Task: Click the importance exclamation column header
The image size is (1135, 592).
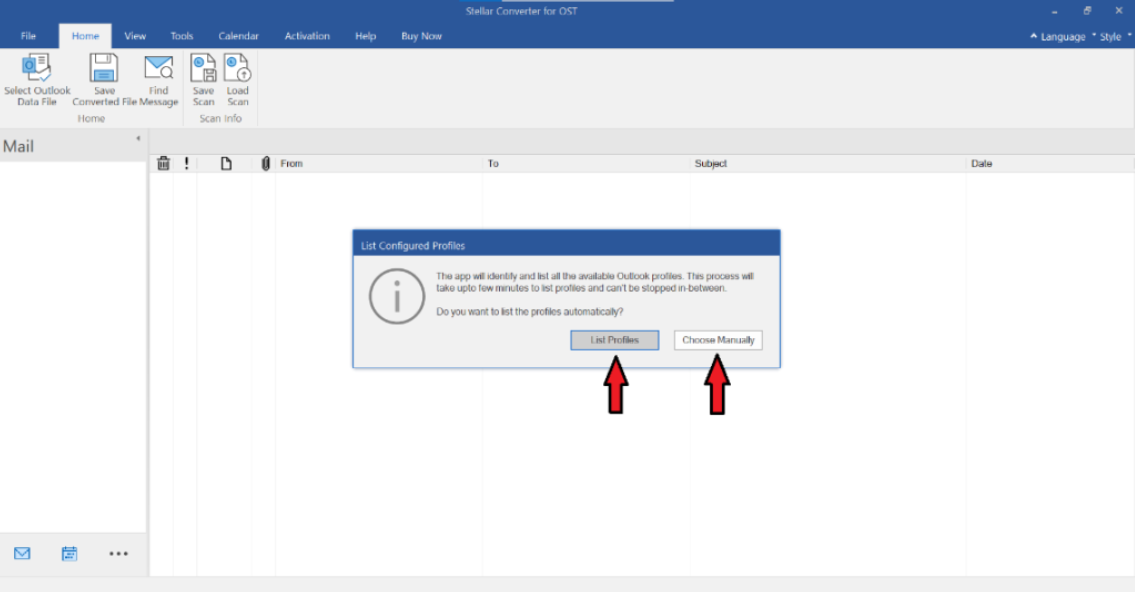Action: (x=186, y=164)
